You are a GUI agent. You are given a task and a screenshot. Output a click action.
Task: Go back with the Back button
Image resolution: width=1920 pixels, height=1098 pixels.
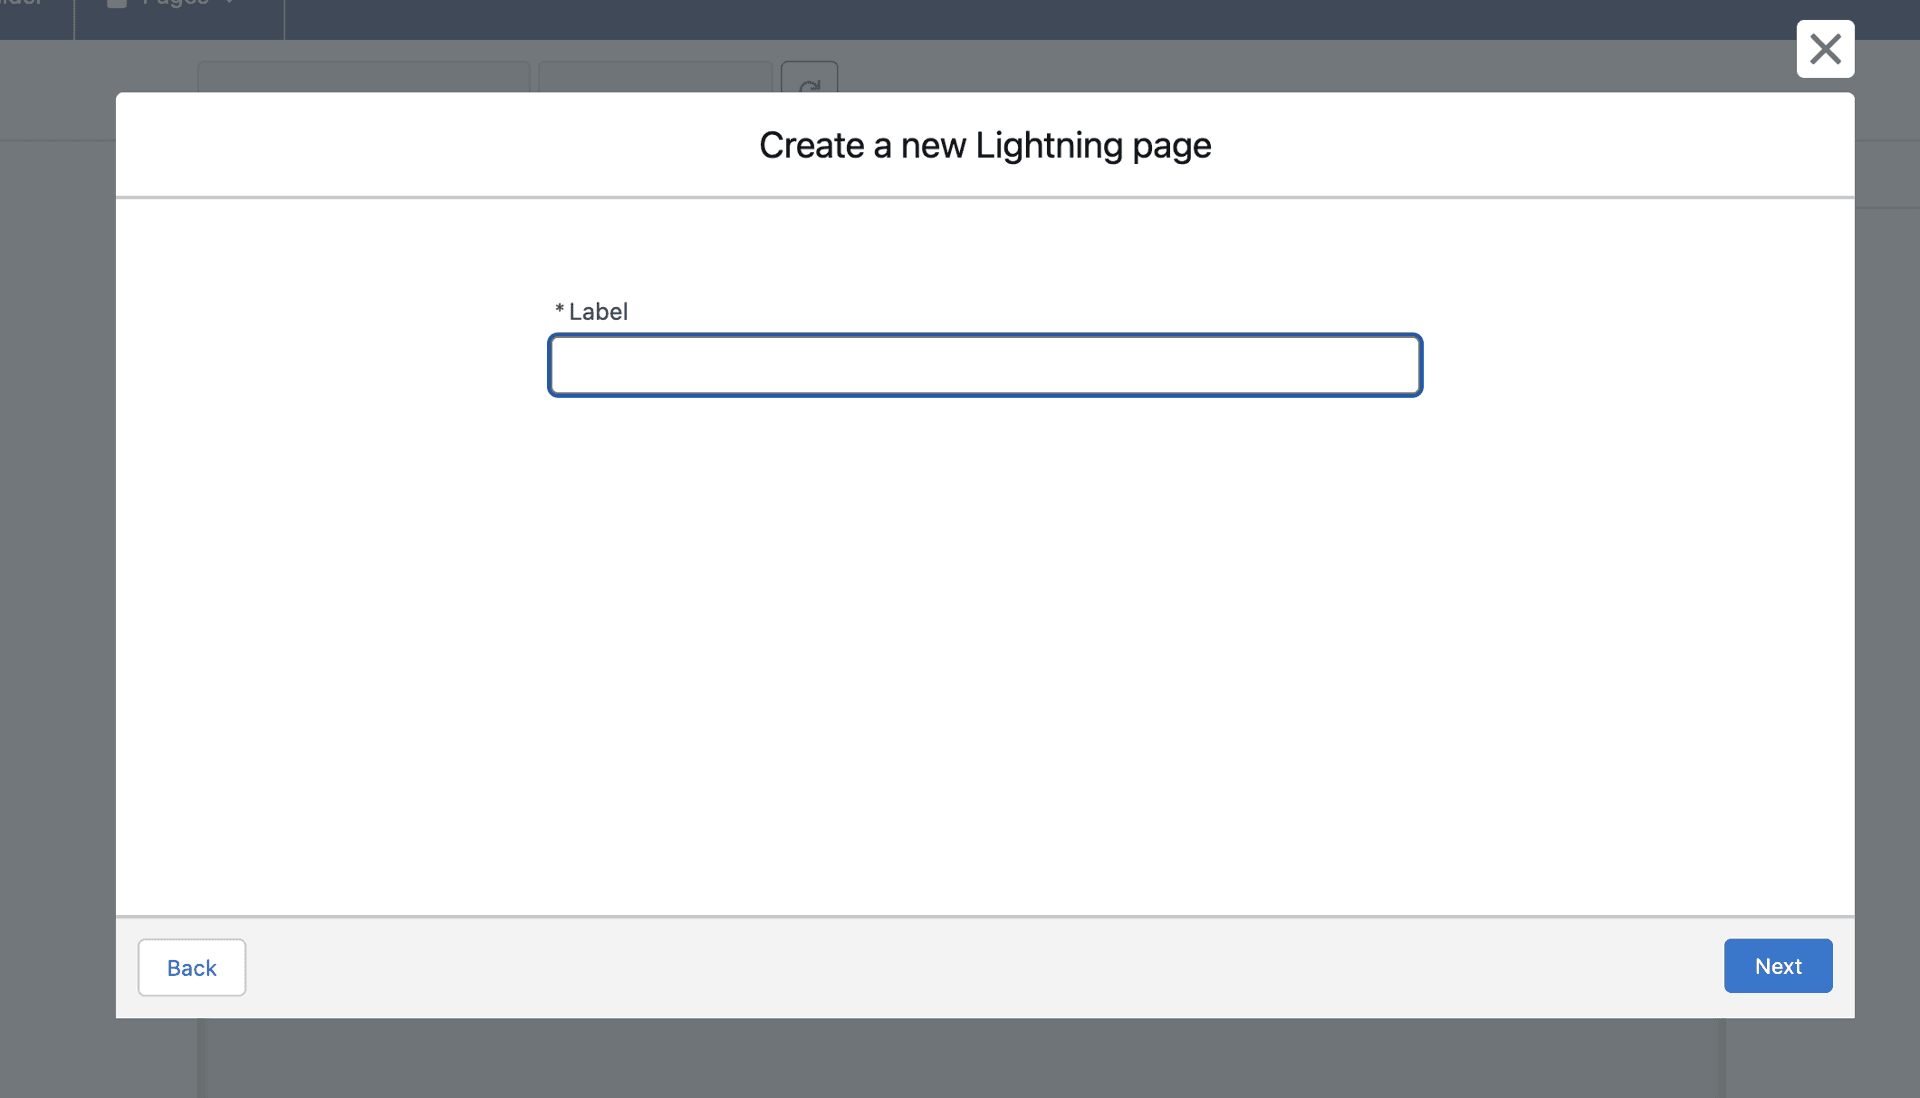click(191, 968)
